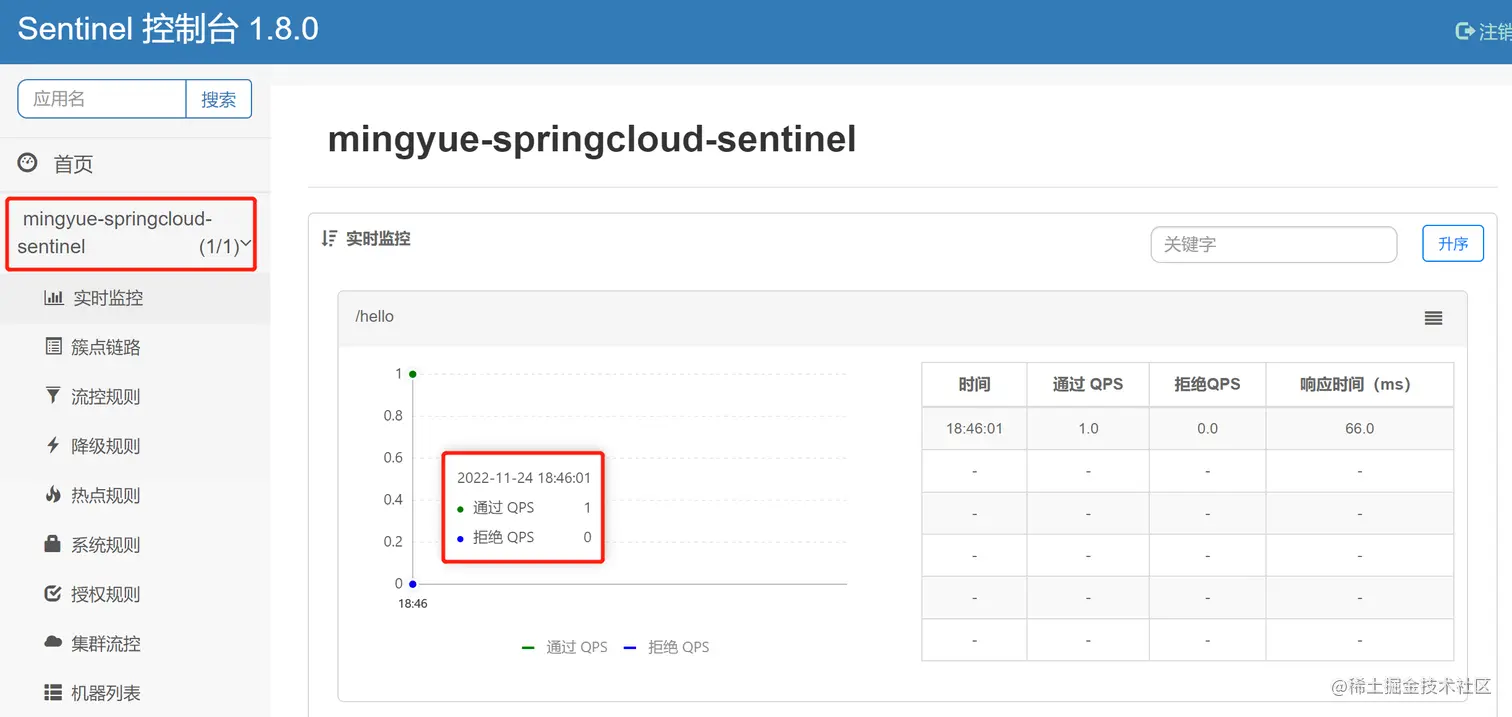Screen dimensions: 1512x717
Task: Click the 授权规则 check-square icon
Action: (53, 594)
